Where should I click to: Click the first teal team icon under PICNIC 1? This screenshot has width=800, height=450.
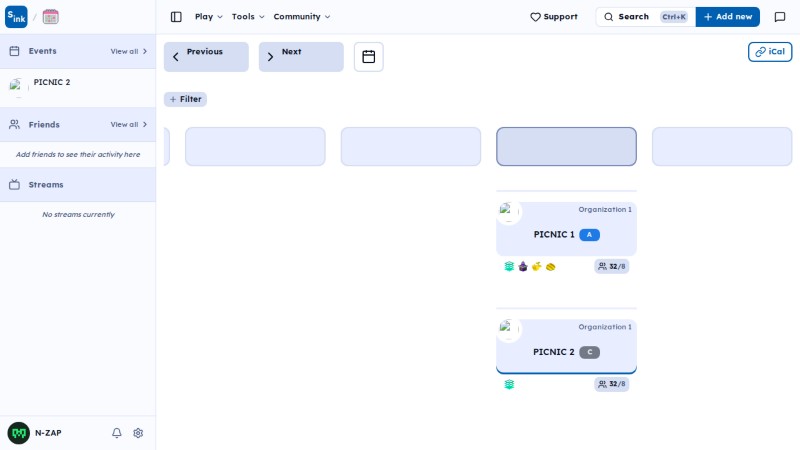(509, 266)
